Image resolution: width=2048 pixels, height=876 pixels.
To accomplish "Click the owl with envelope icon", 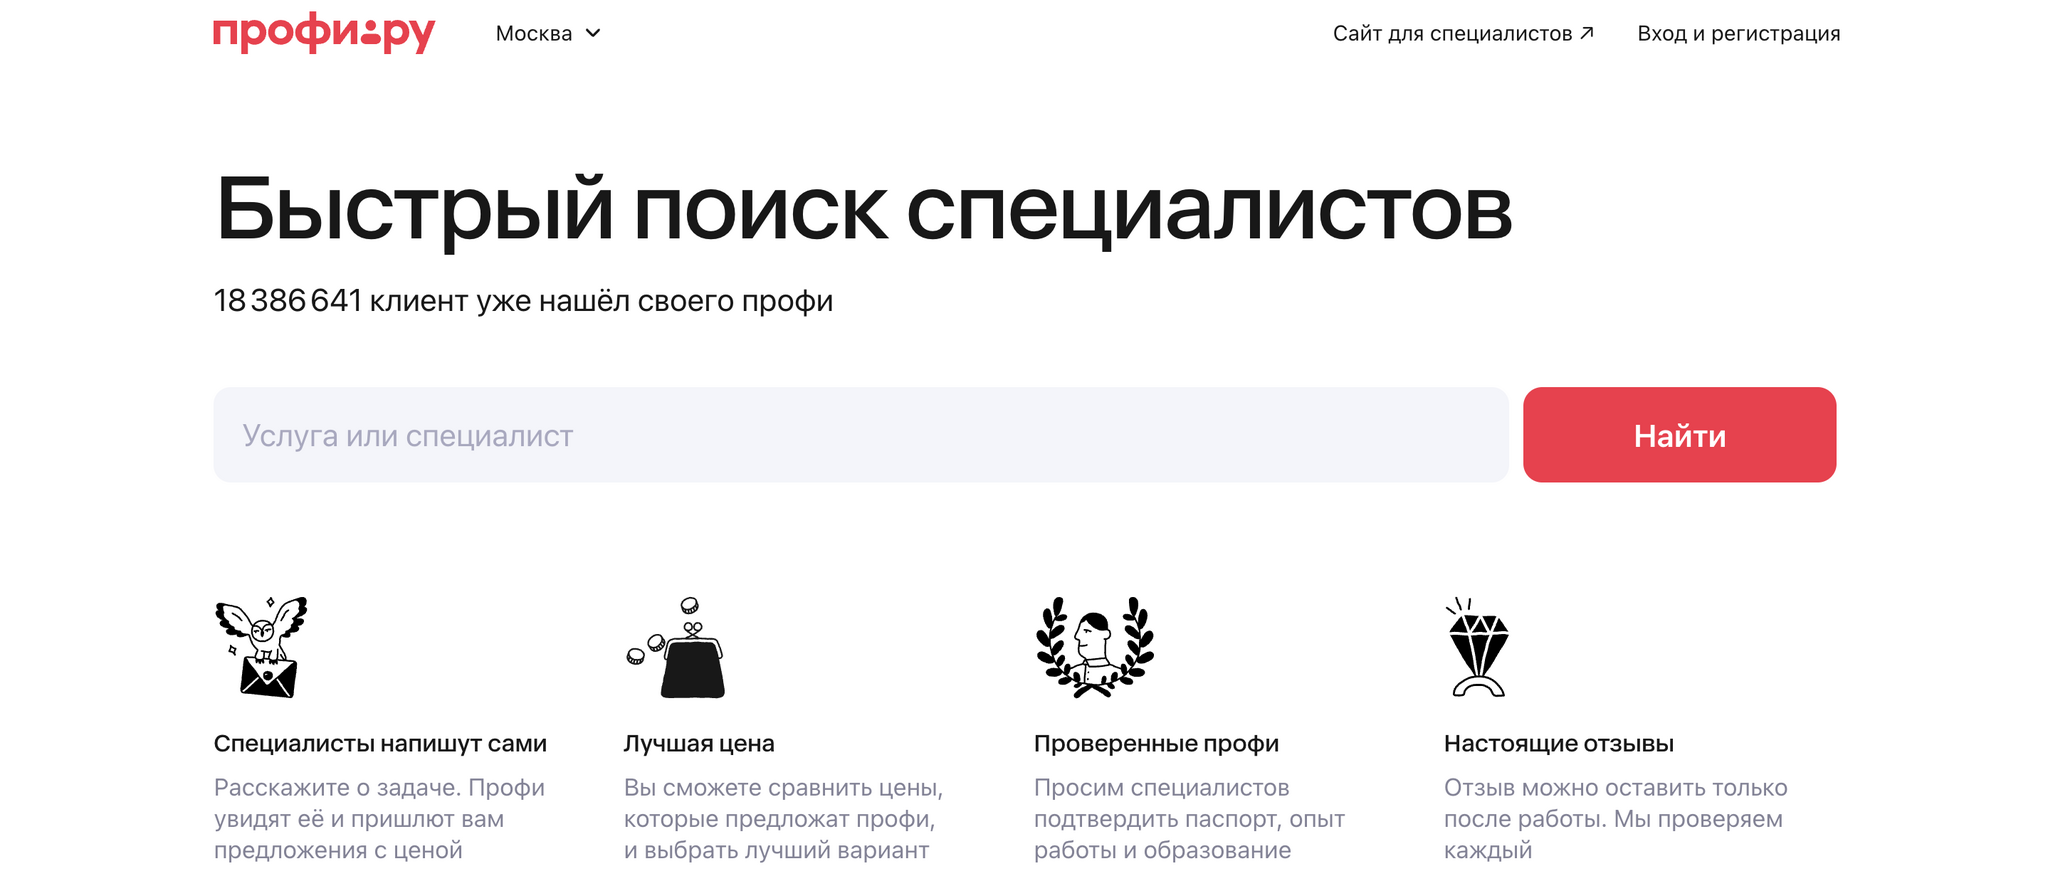I will 261,647.
